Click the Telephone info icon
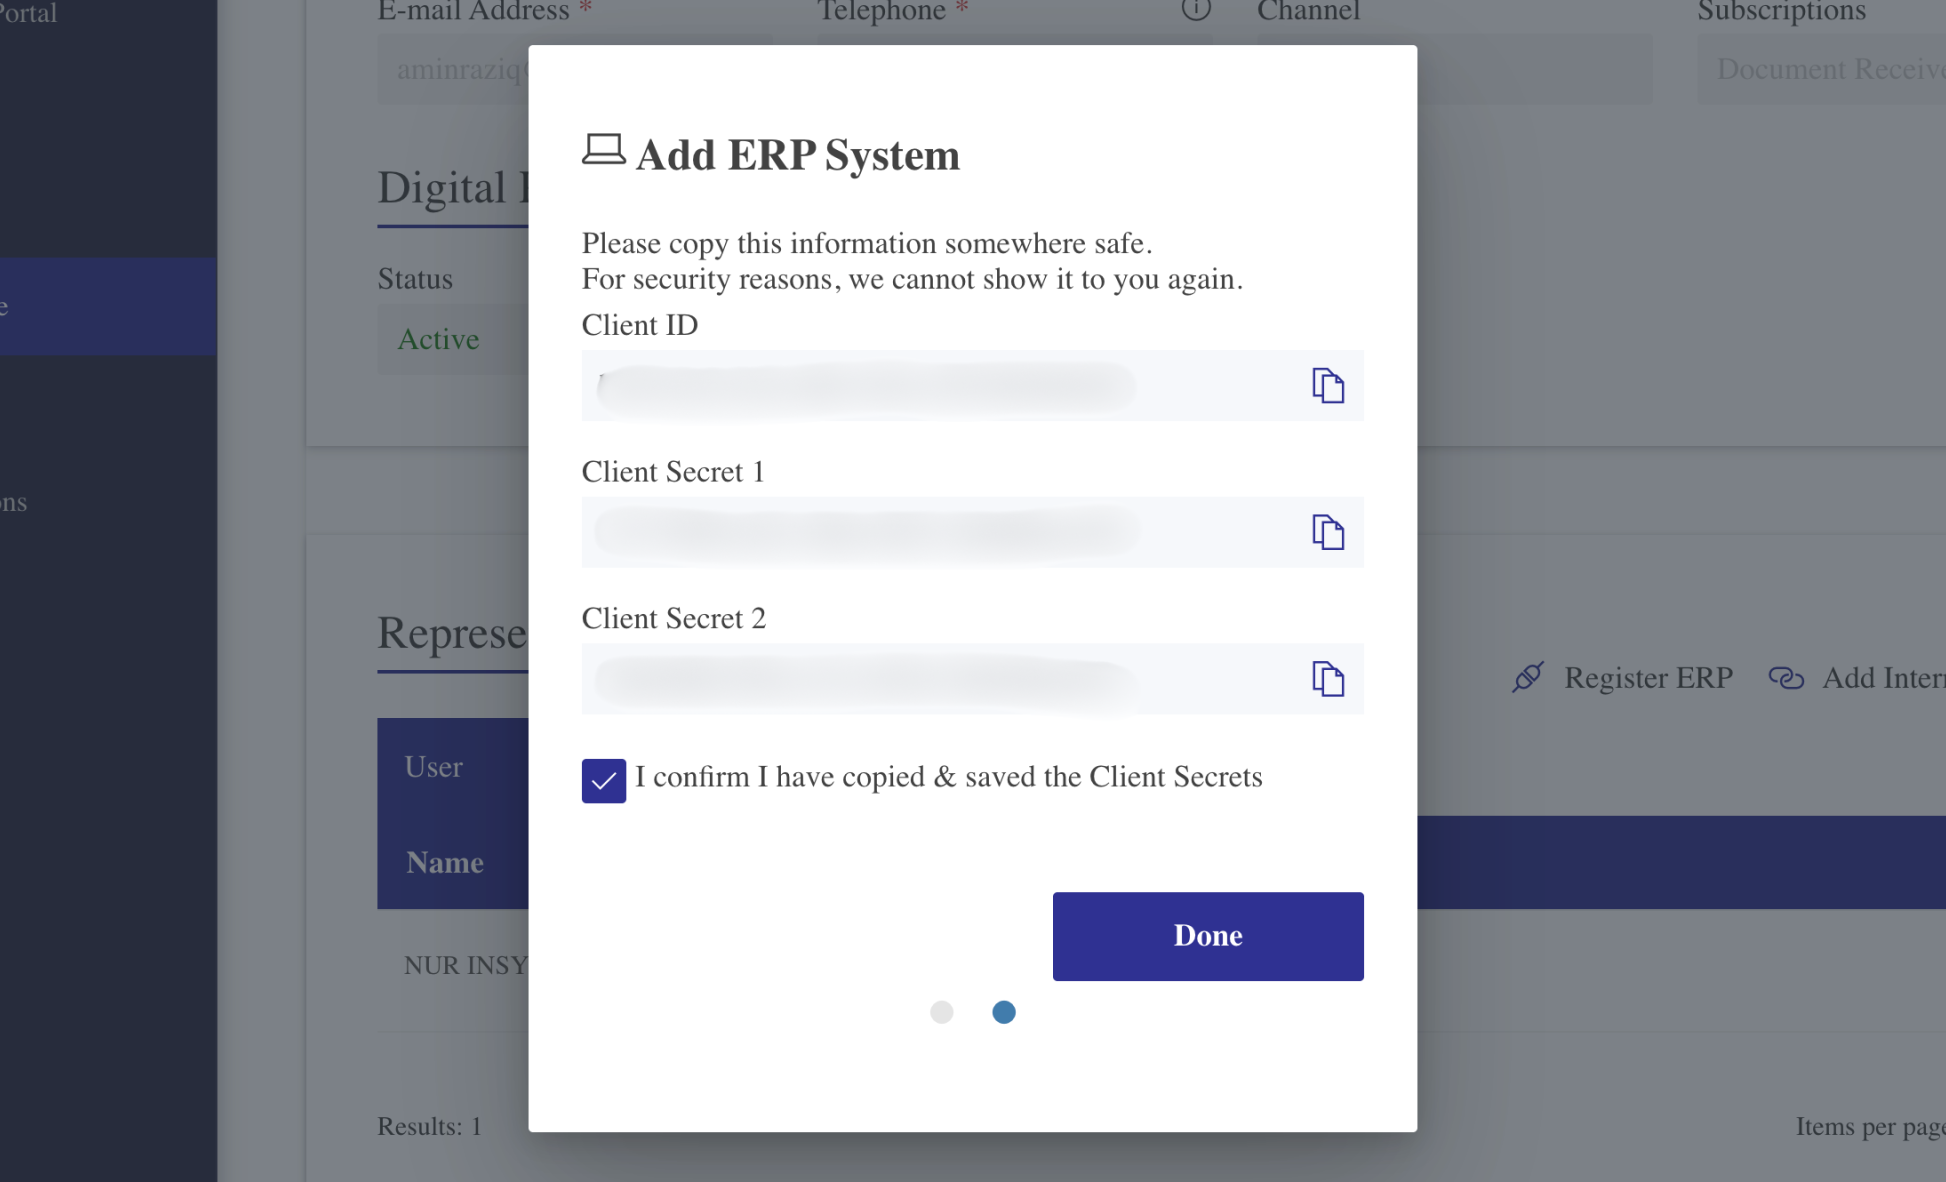 tap(1195, 10)
